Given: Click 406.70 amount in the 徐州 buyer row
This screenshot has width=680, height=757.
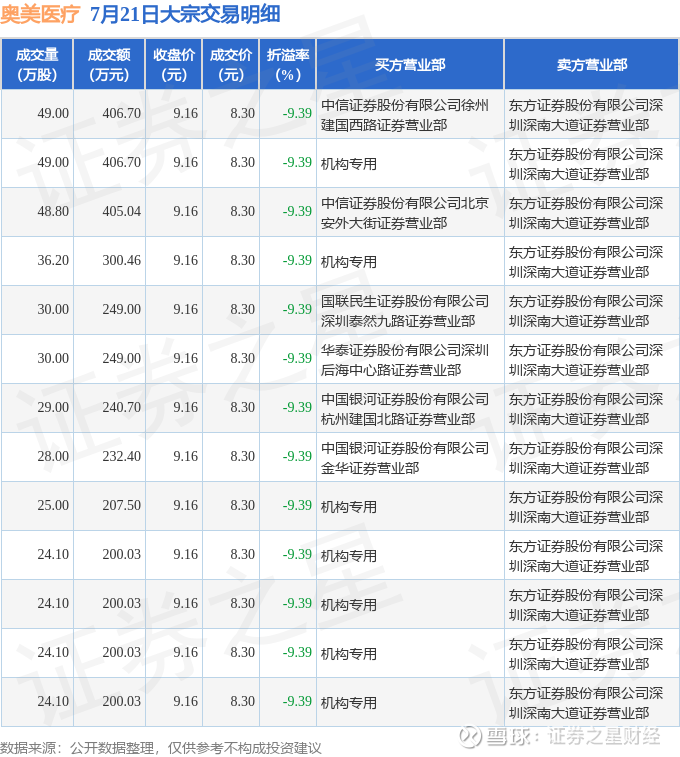Looking at the screenshot, I should [x=122, y=113].
